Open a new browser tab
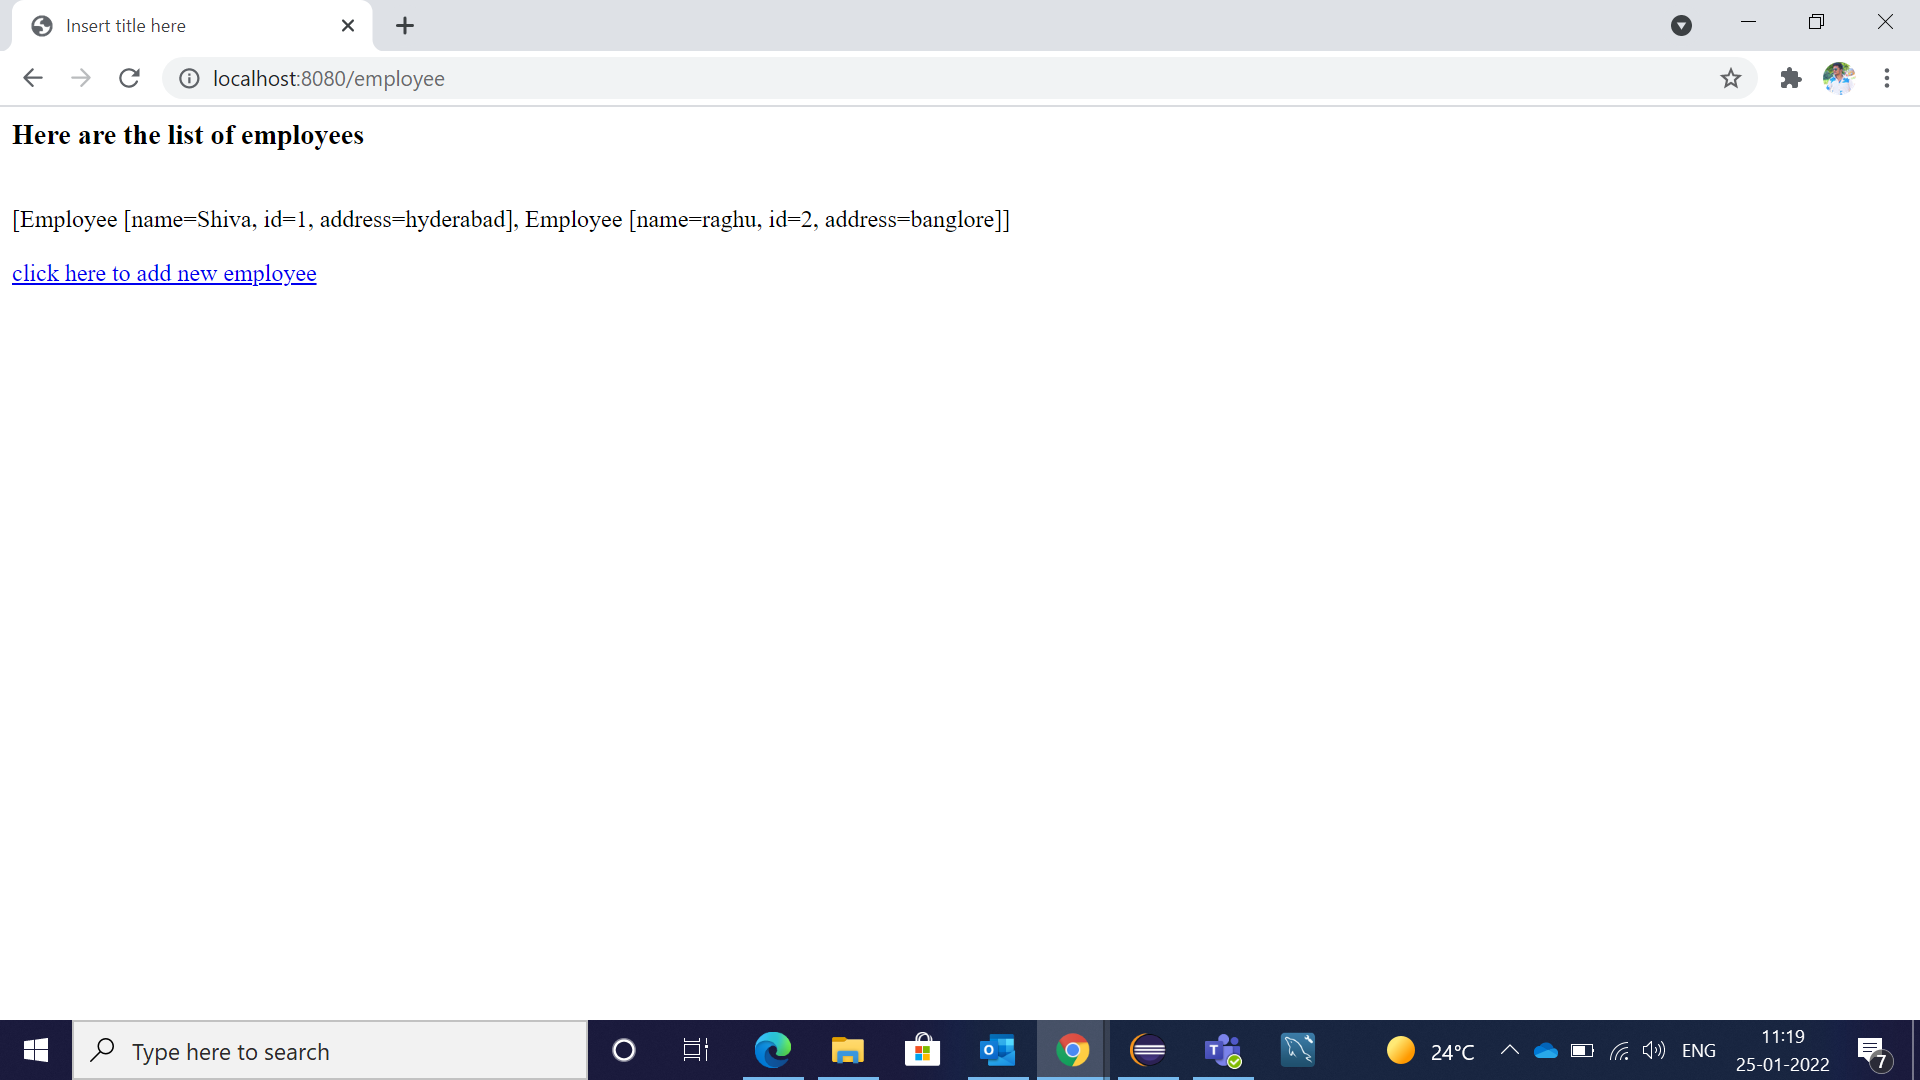Viewport: 1920px width, 1080px height. (404, 26)
